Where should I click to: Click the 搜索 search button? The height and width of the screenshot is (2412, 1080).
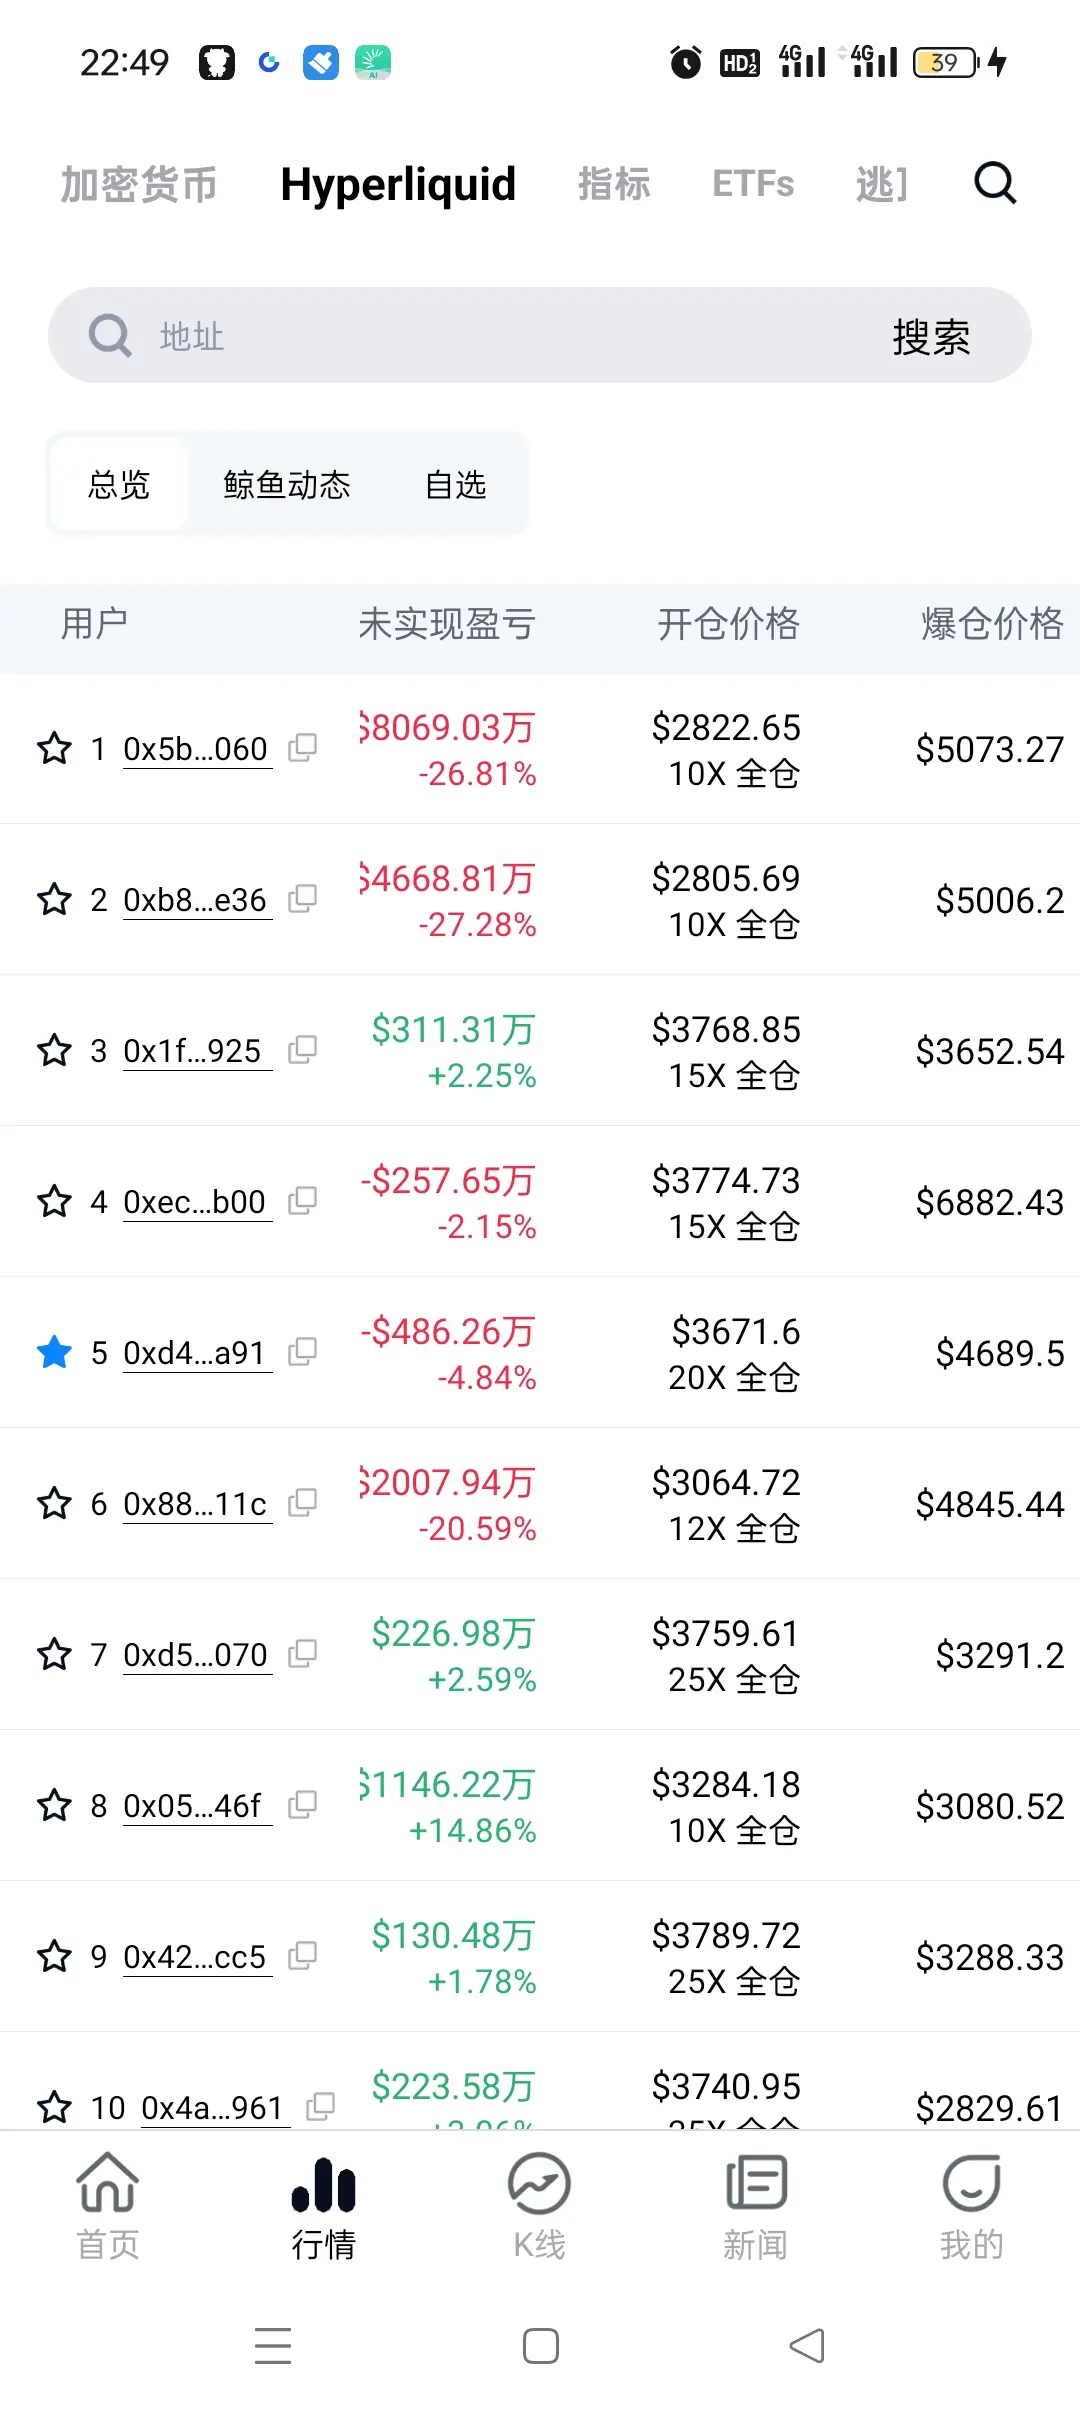click(x=931, y=336)
